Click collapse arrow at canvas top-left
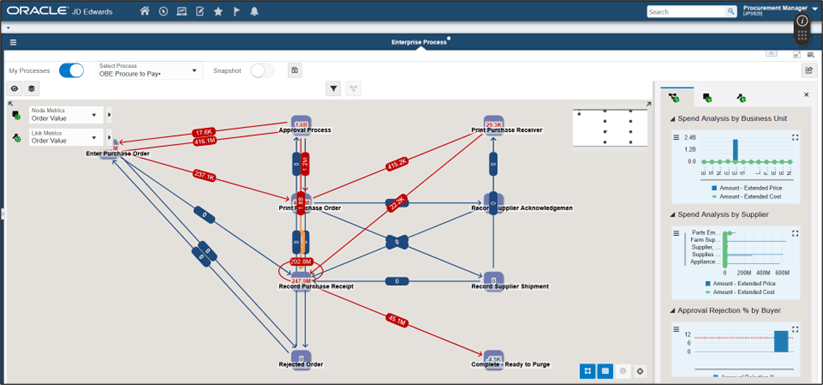The width and height of the screenshot is (823, 385). [x=10, y=104]
